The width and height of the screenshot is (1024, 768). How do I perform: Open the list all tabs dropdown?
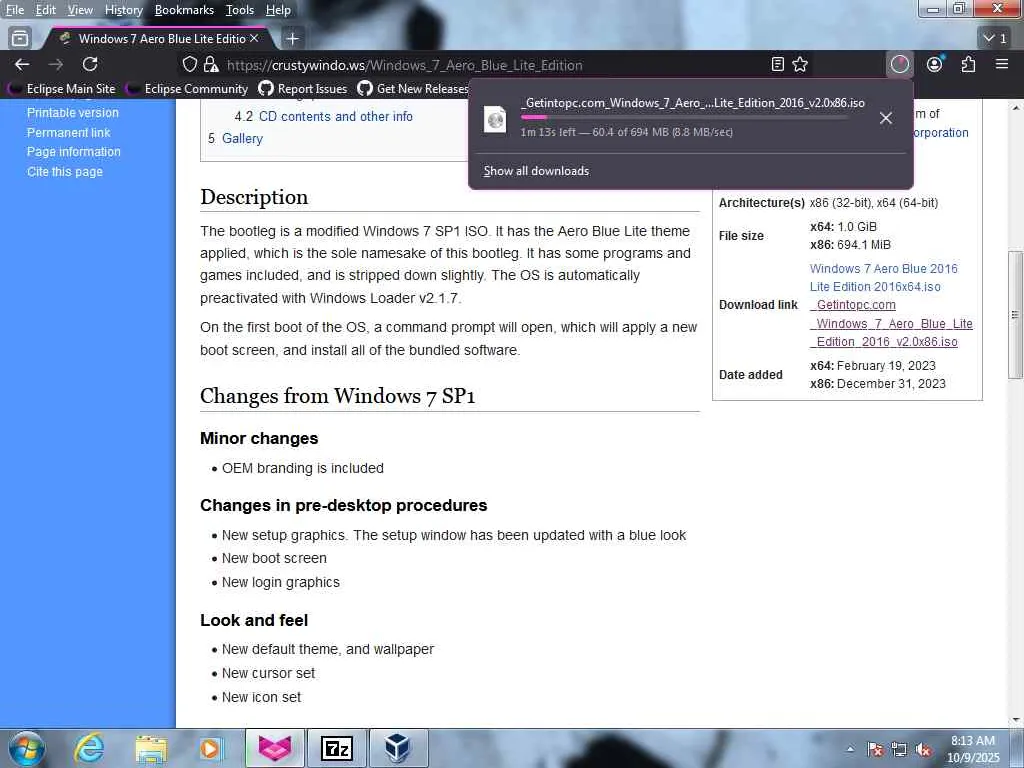coord(995,39)
